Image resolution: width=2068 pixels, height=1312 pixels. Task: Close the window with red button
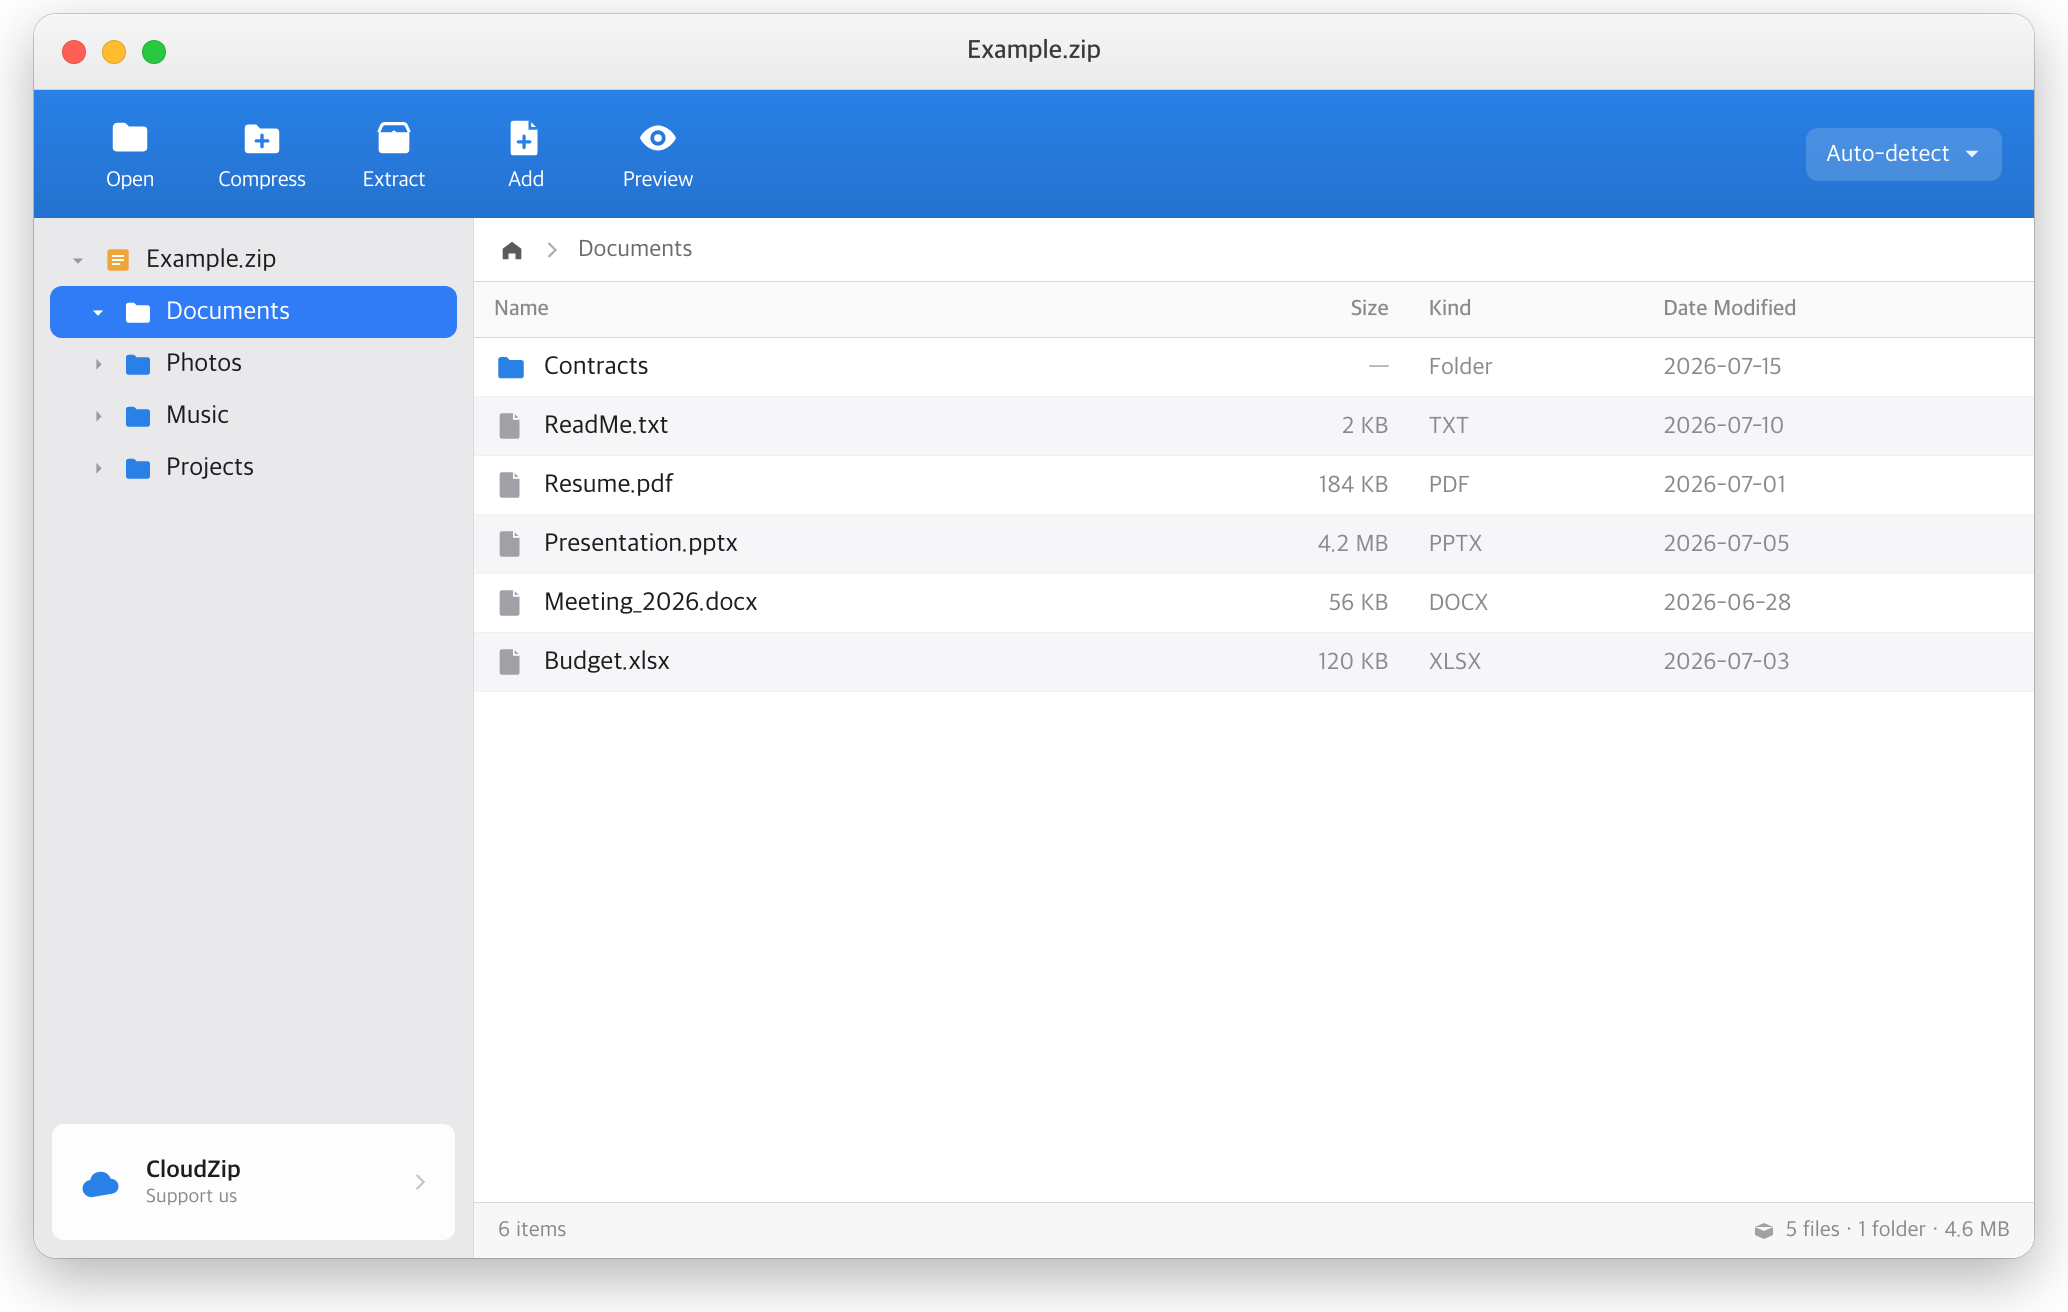pyautogui.click(x=74, y=51)
